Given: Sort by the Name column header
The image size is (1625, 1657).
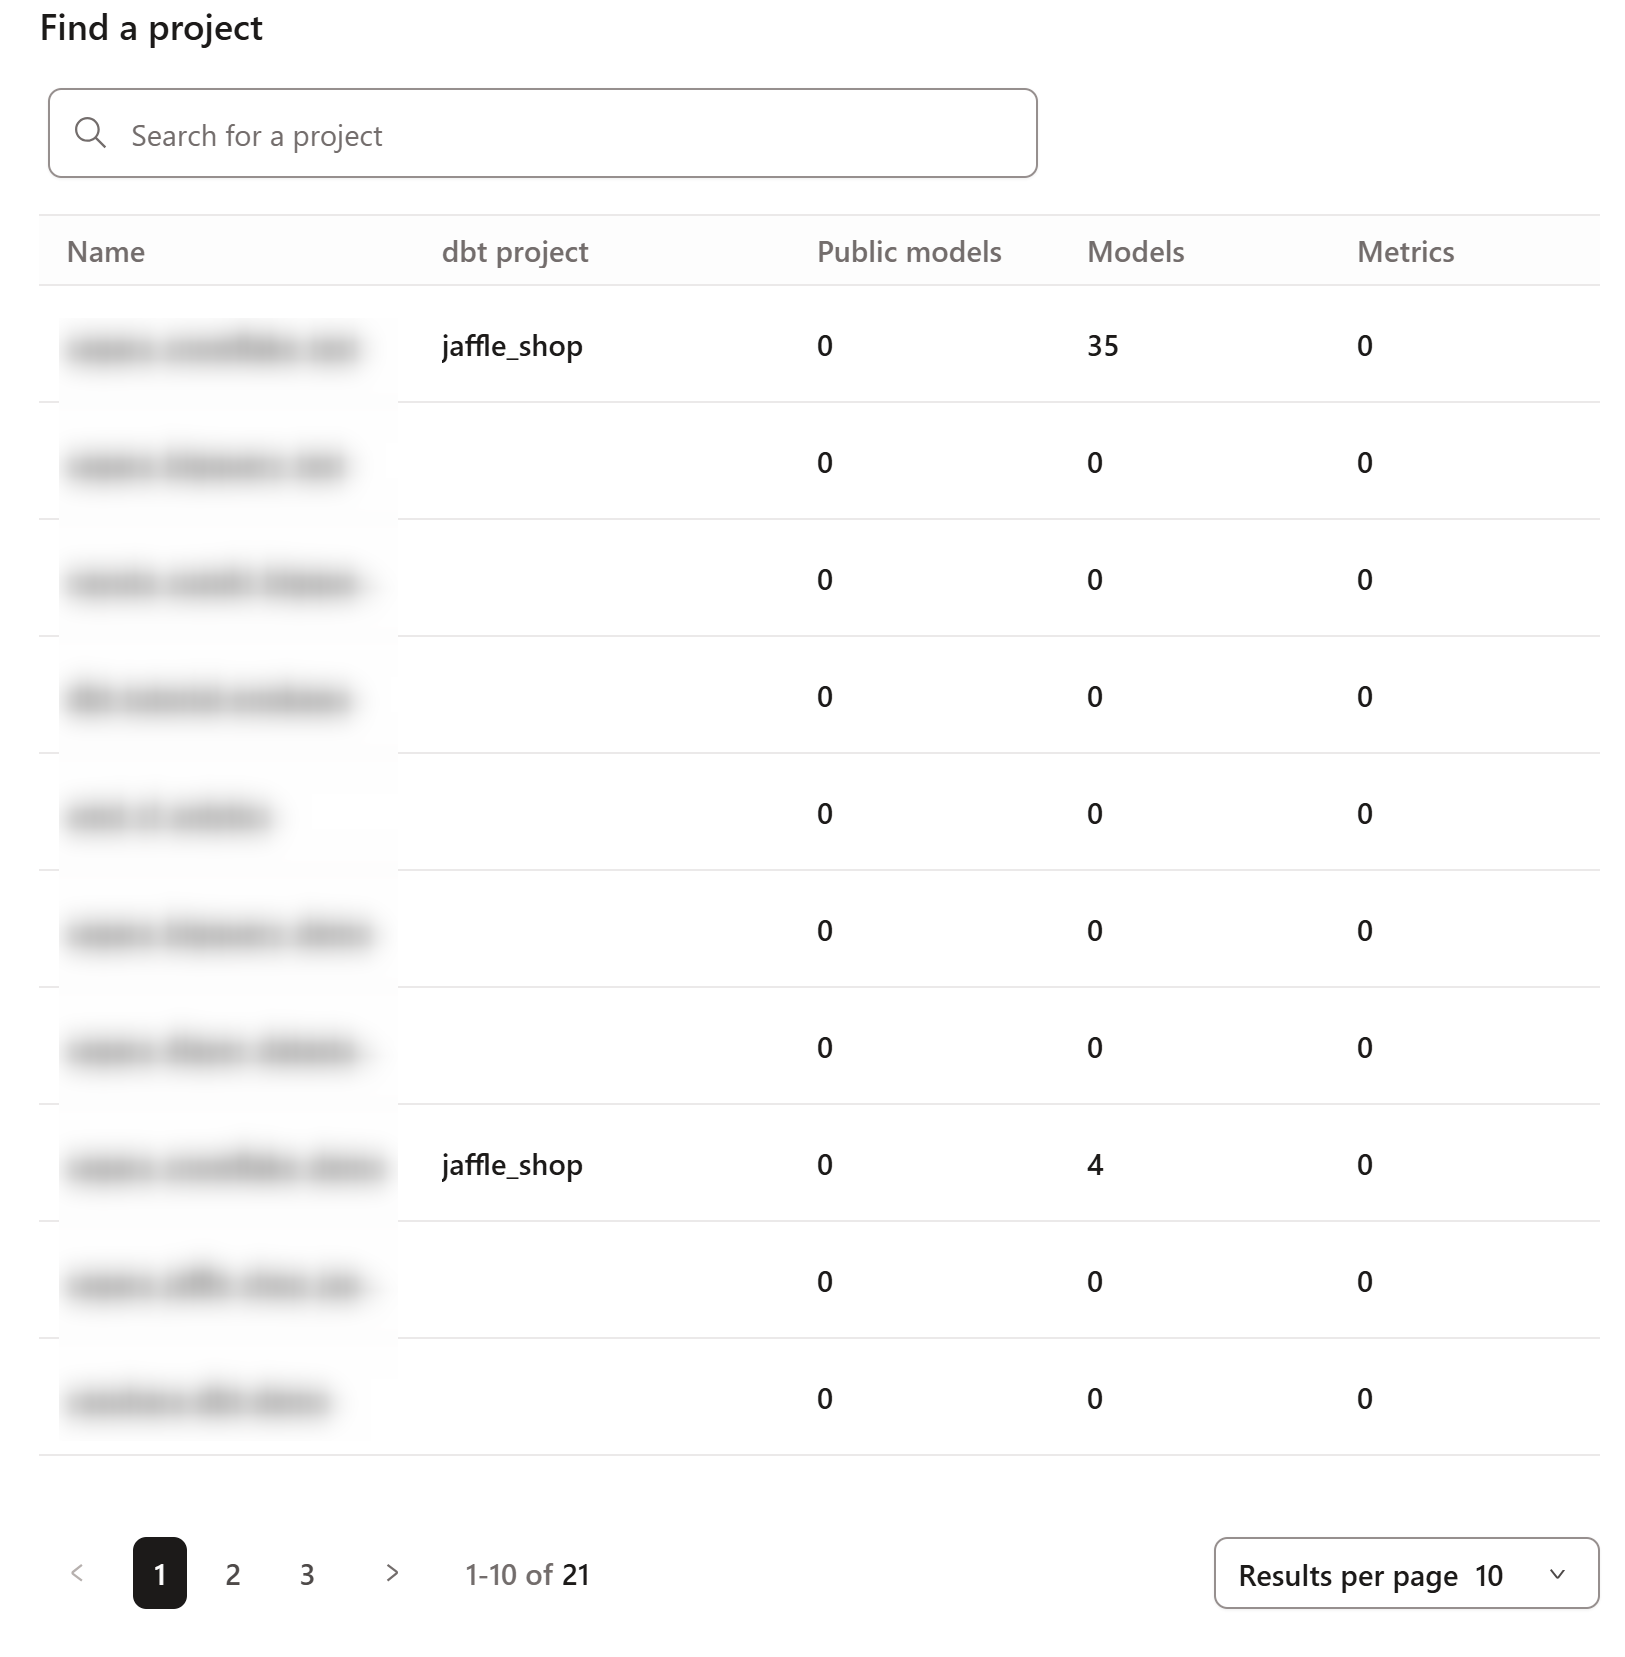Looking at the screenshot, I should click(106, 251).
